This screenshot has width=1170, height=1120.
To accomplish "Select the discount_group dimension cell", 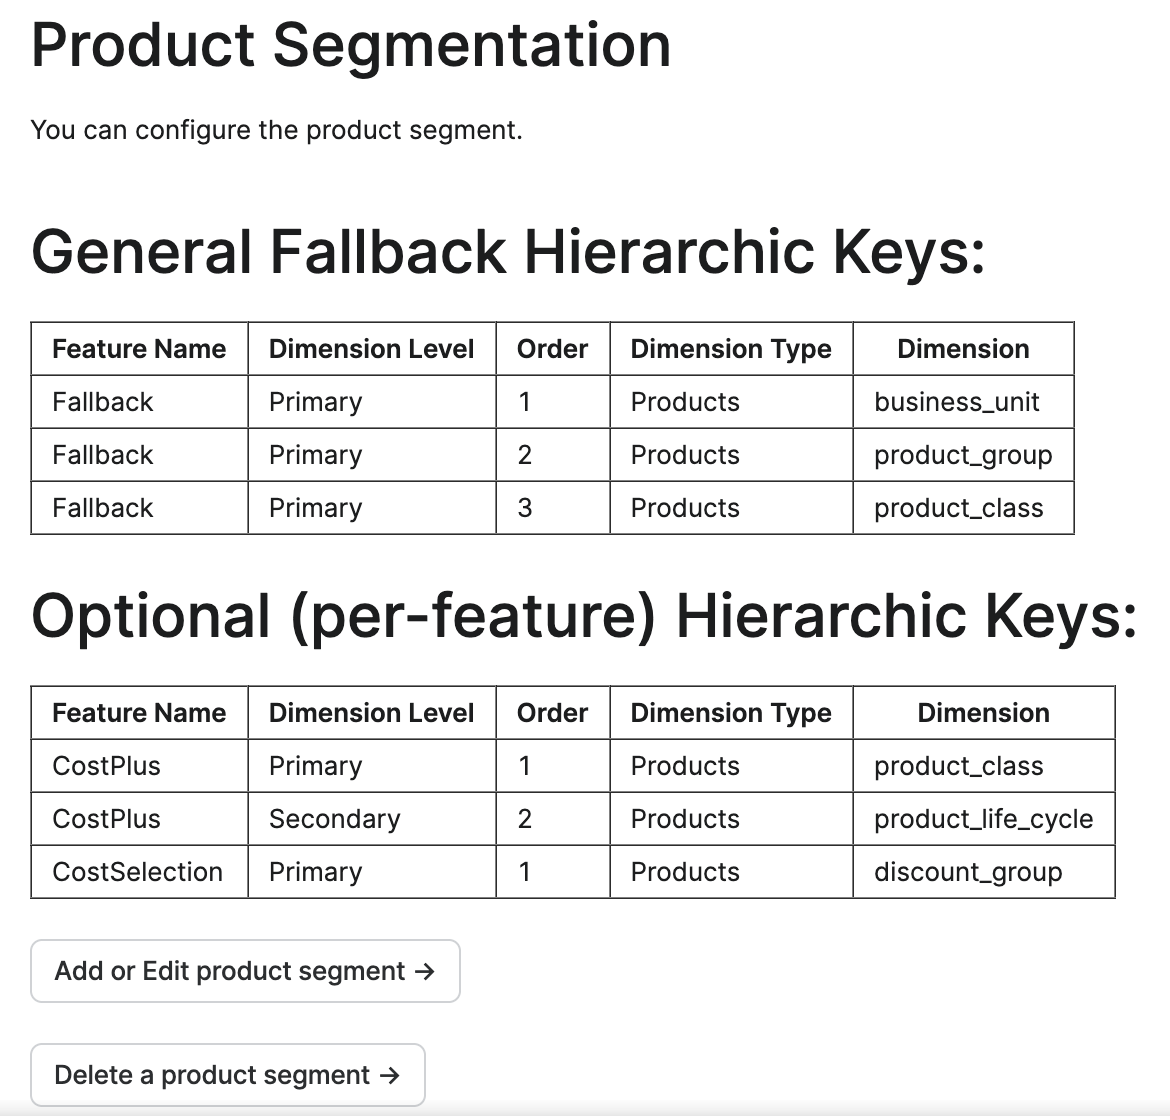I will pyautogui.click(x=969, y=871).
